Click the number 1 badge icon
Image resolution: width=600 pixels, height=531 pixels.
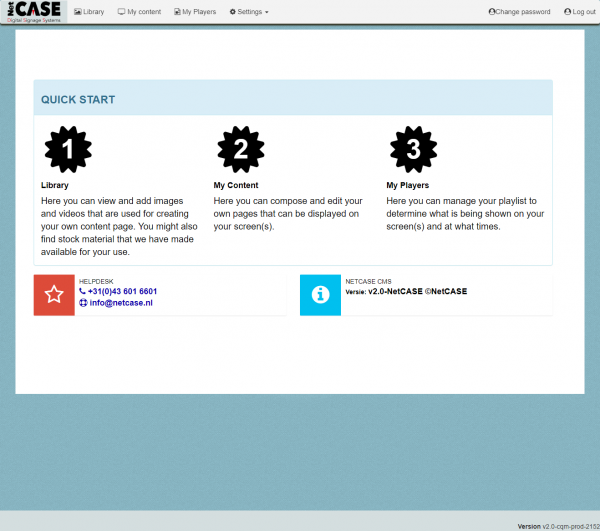point(68,149)
